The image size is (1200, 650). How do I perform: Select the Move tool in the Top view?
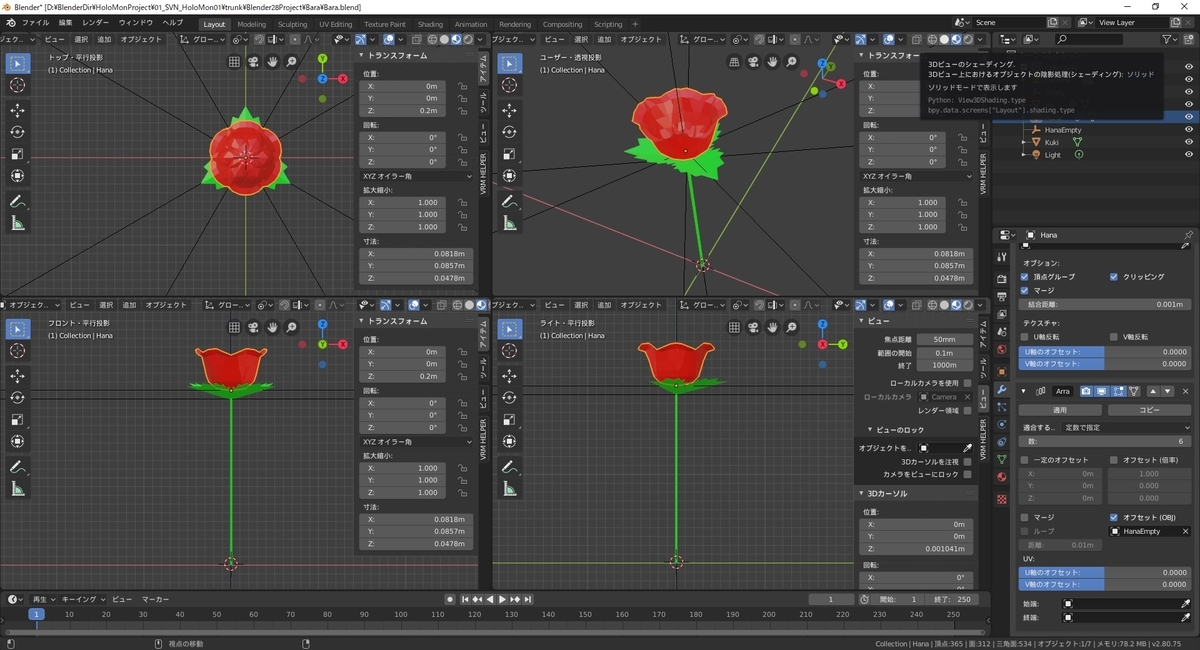18,110
